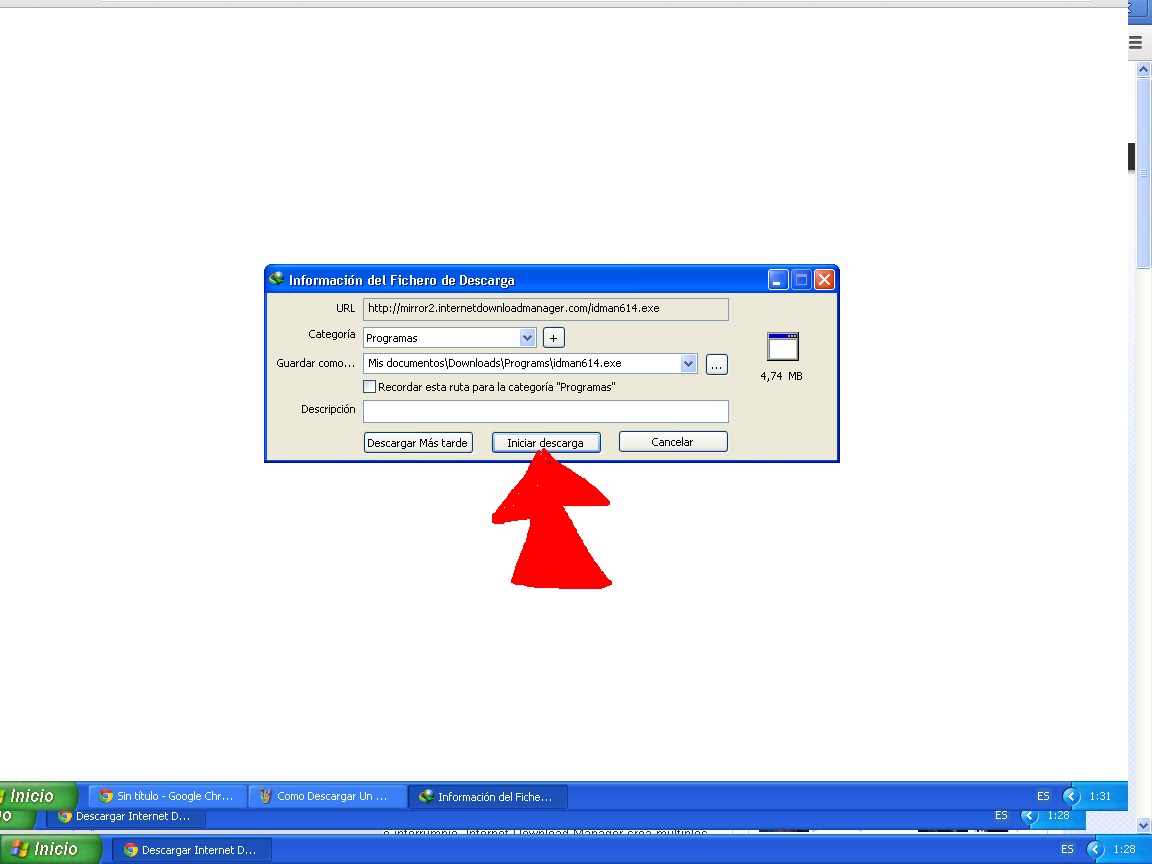Click scrollbar down arrow in browser
The width and height of the screenshot is (1152, 864).
[x=1143, y=825]
